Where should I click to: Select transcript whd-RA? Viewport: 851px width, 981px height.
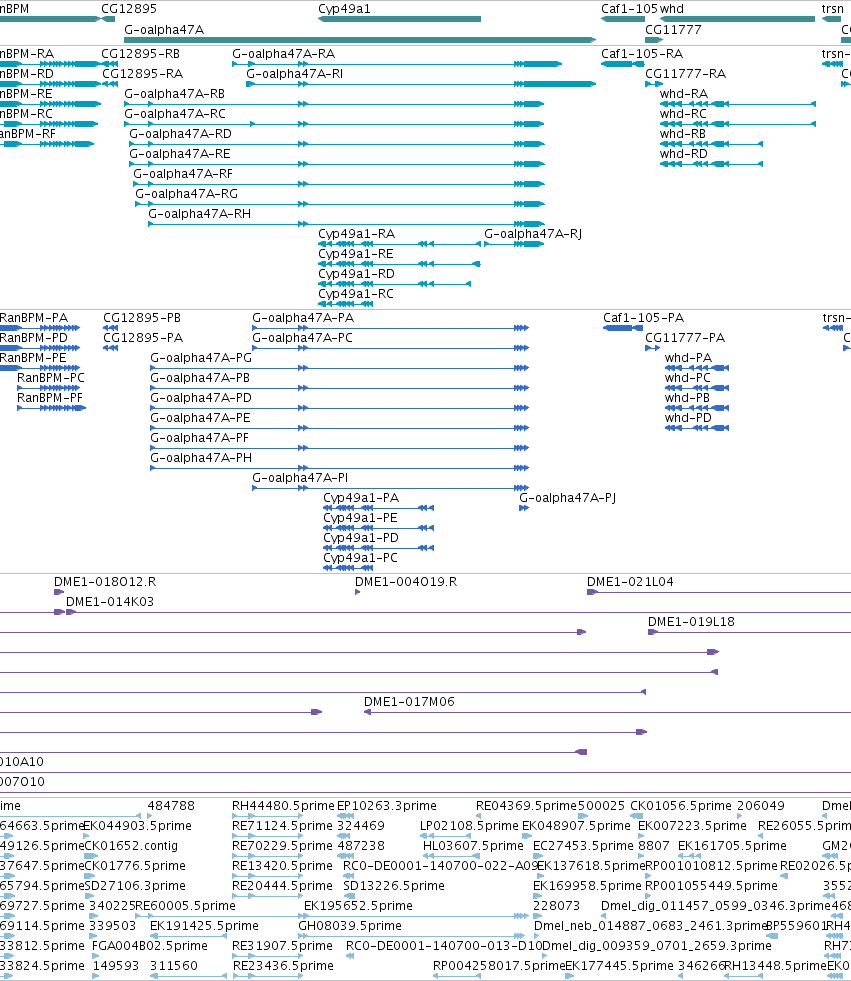pyautogui.click(x=684, y=94)
